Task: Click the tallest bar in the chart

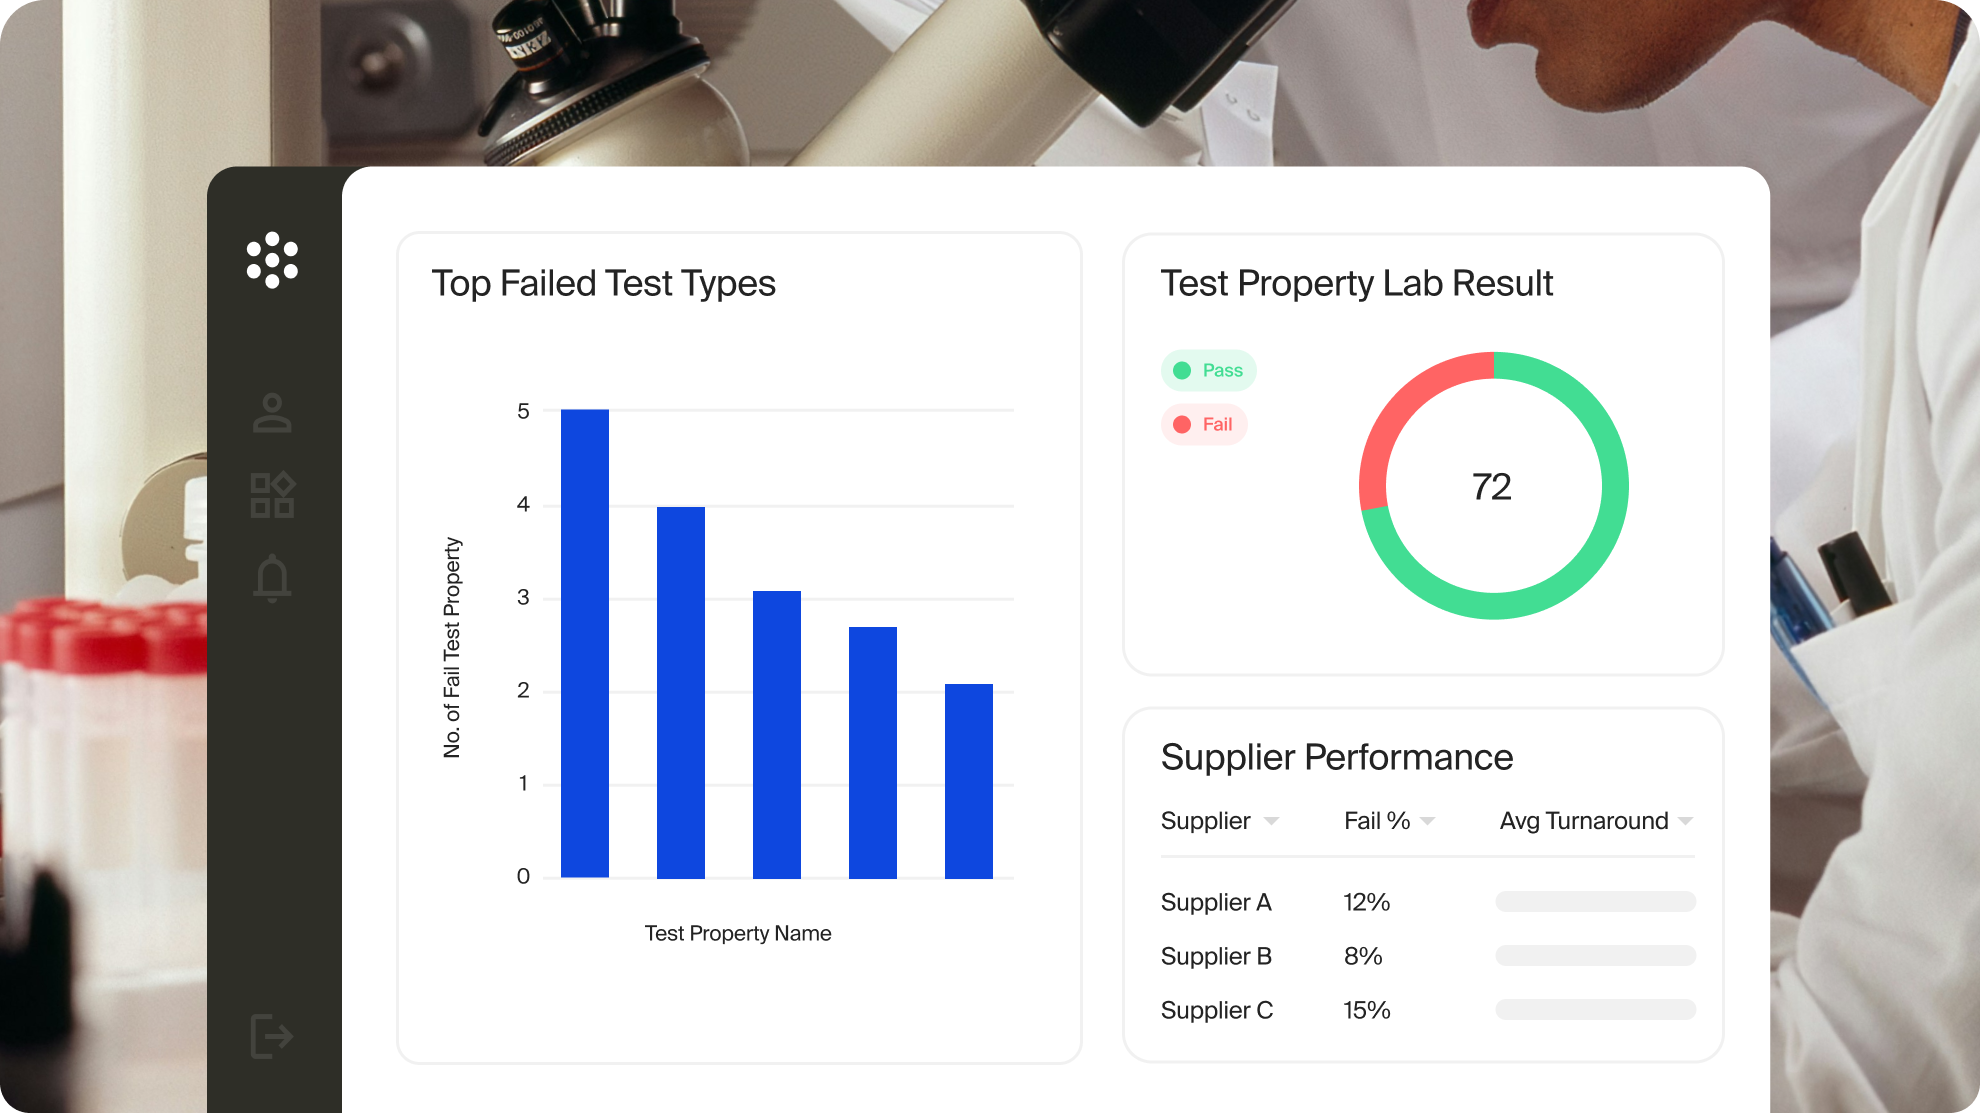Action: tap(585, 643)
